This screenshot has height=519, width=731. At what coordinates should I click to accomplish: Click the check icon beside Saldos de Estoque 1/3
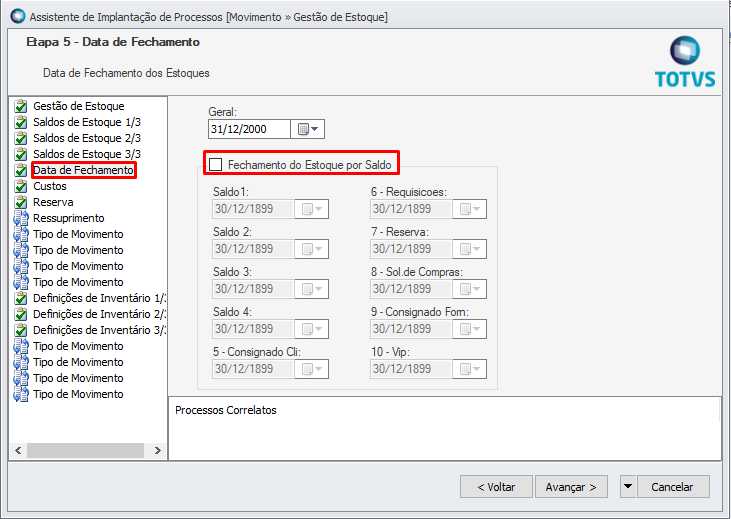tap(21, 122)
